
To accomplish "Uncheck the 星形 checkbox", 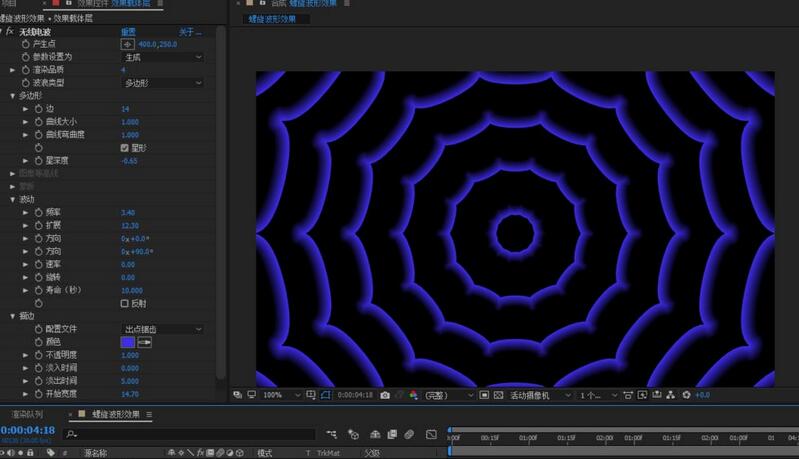I will [x=125, y=148].
